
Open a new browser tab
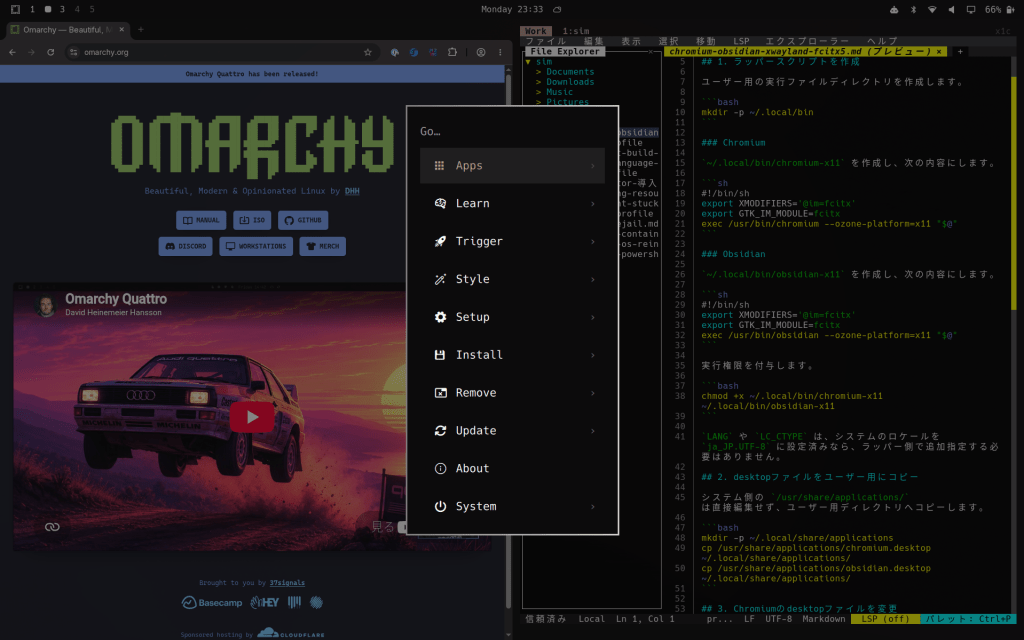coord(140,29)
